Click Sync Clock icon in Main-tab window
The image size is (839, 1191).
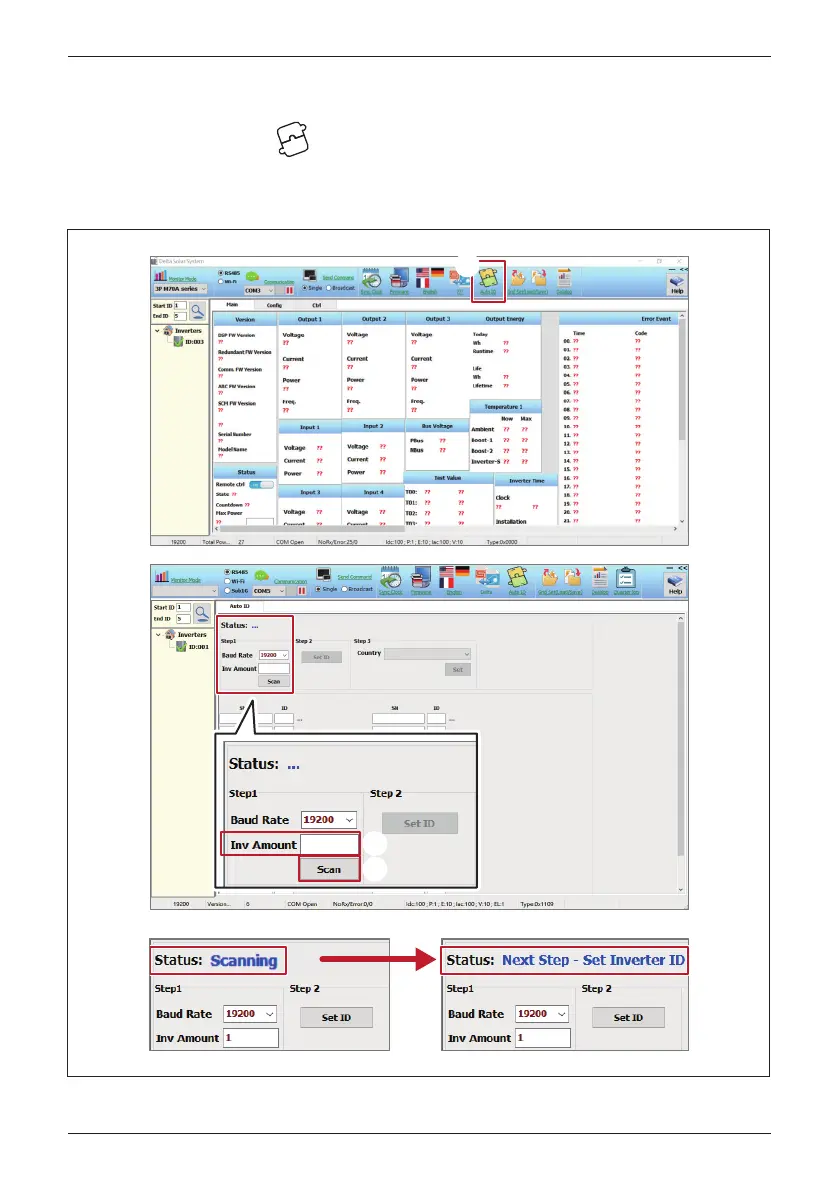371,279
